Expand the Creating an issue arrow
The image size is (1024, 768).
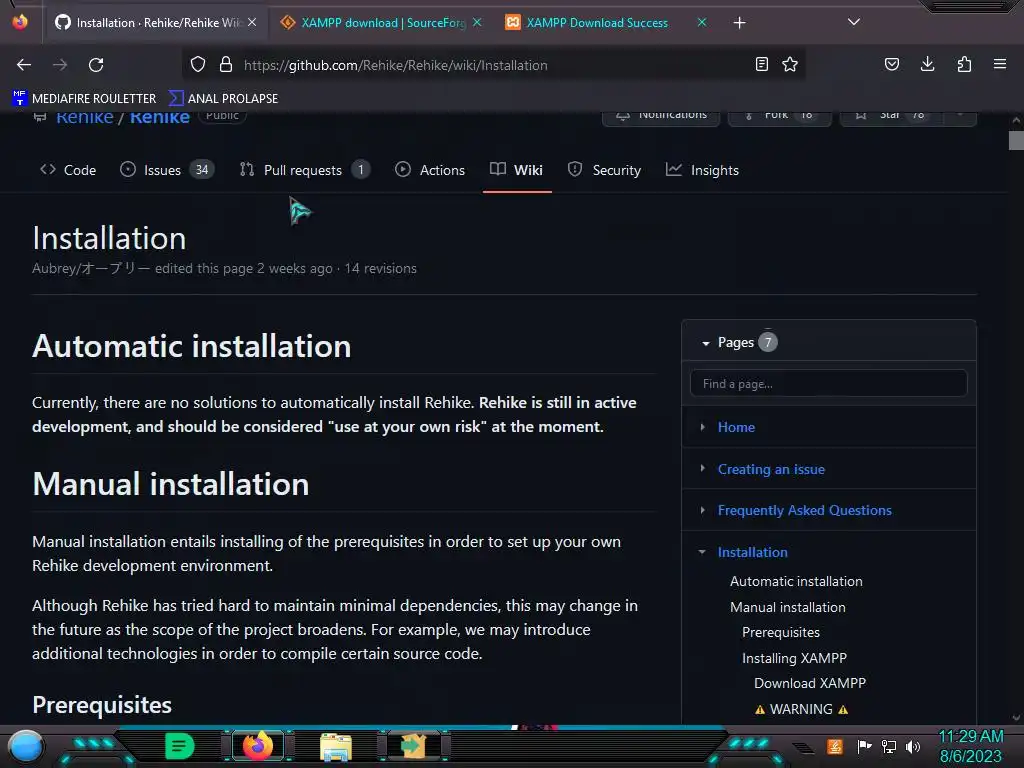point(703,468)
